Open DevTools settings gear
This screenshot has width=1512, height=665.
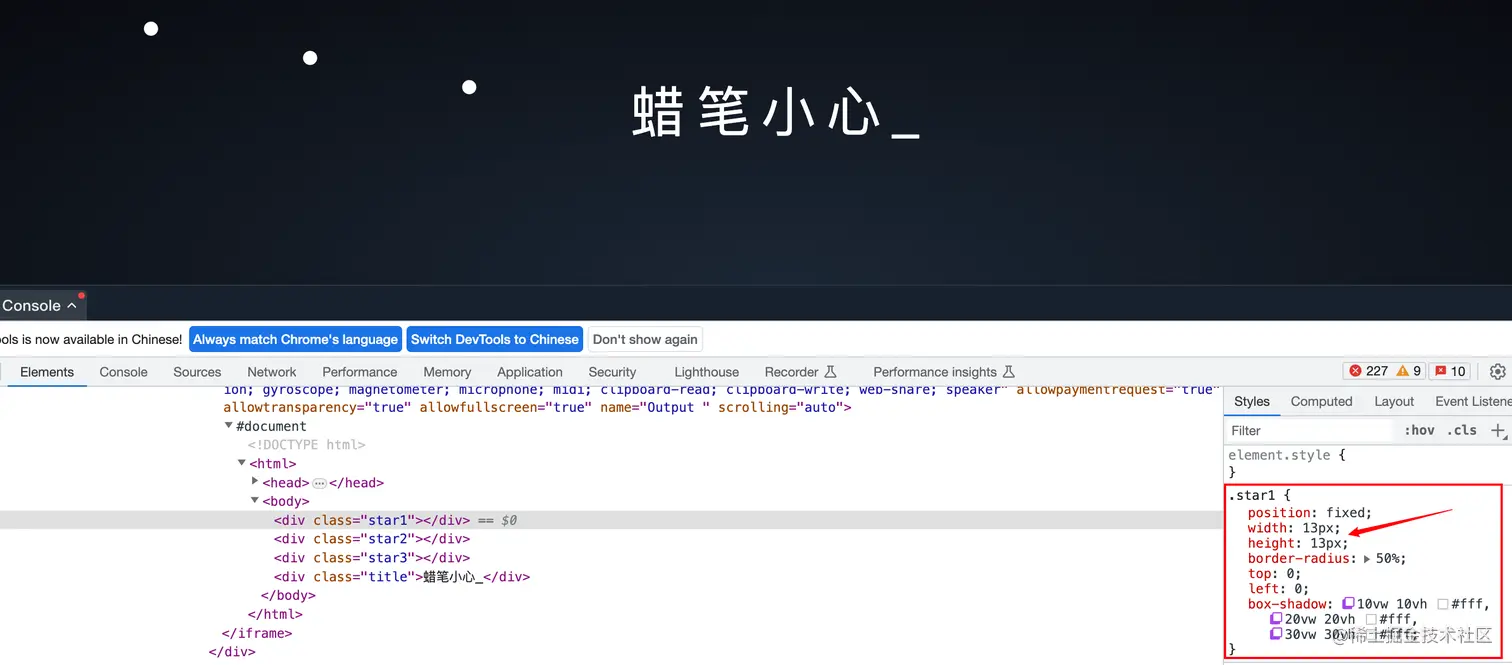tap(1497, 371)
